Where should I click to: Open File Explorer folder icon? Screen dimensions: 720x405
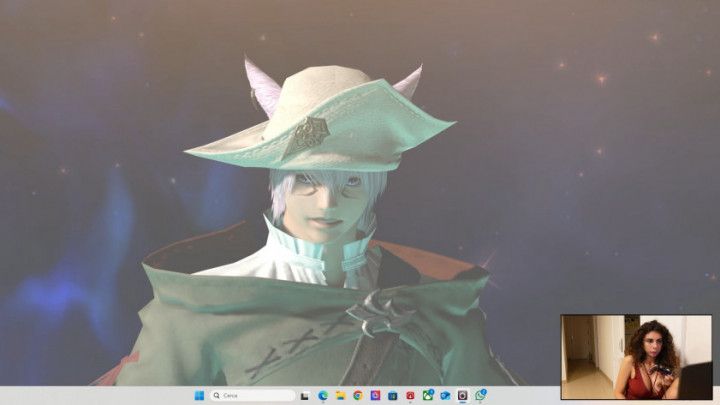[x=340, y=395]
